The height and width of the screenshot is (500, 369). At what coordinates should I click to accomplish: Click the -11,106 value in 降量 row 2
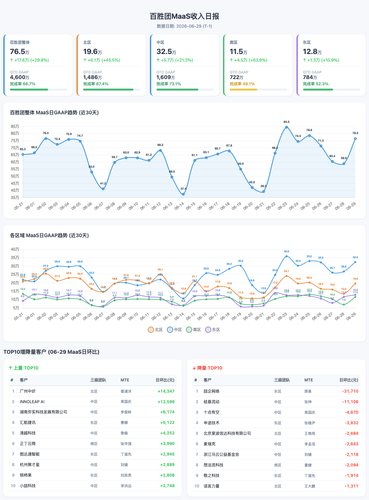[x=350, y=402]
